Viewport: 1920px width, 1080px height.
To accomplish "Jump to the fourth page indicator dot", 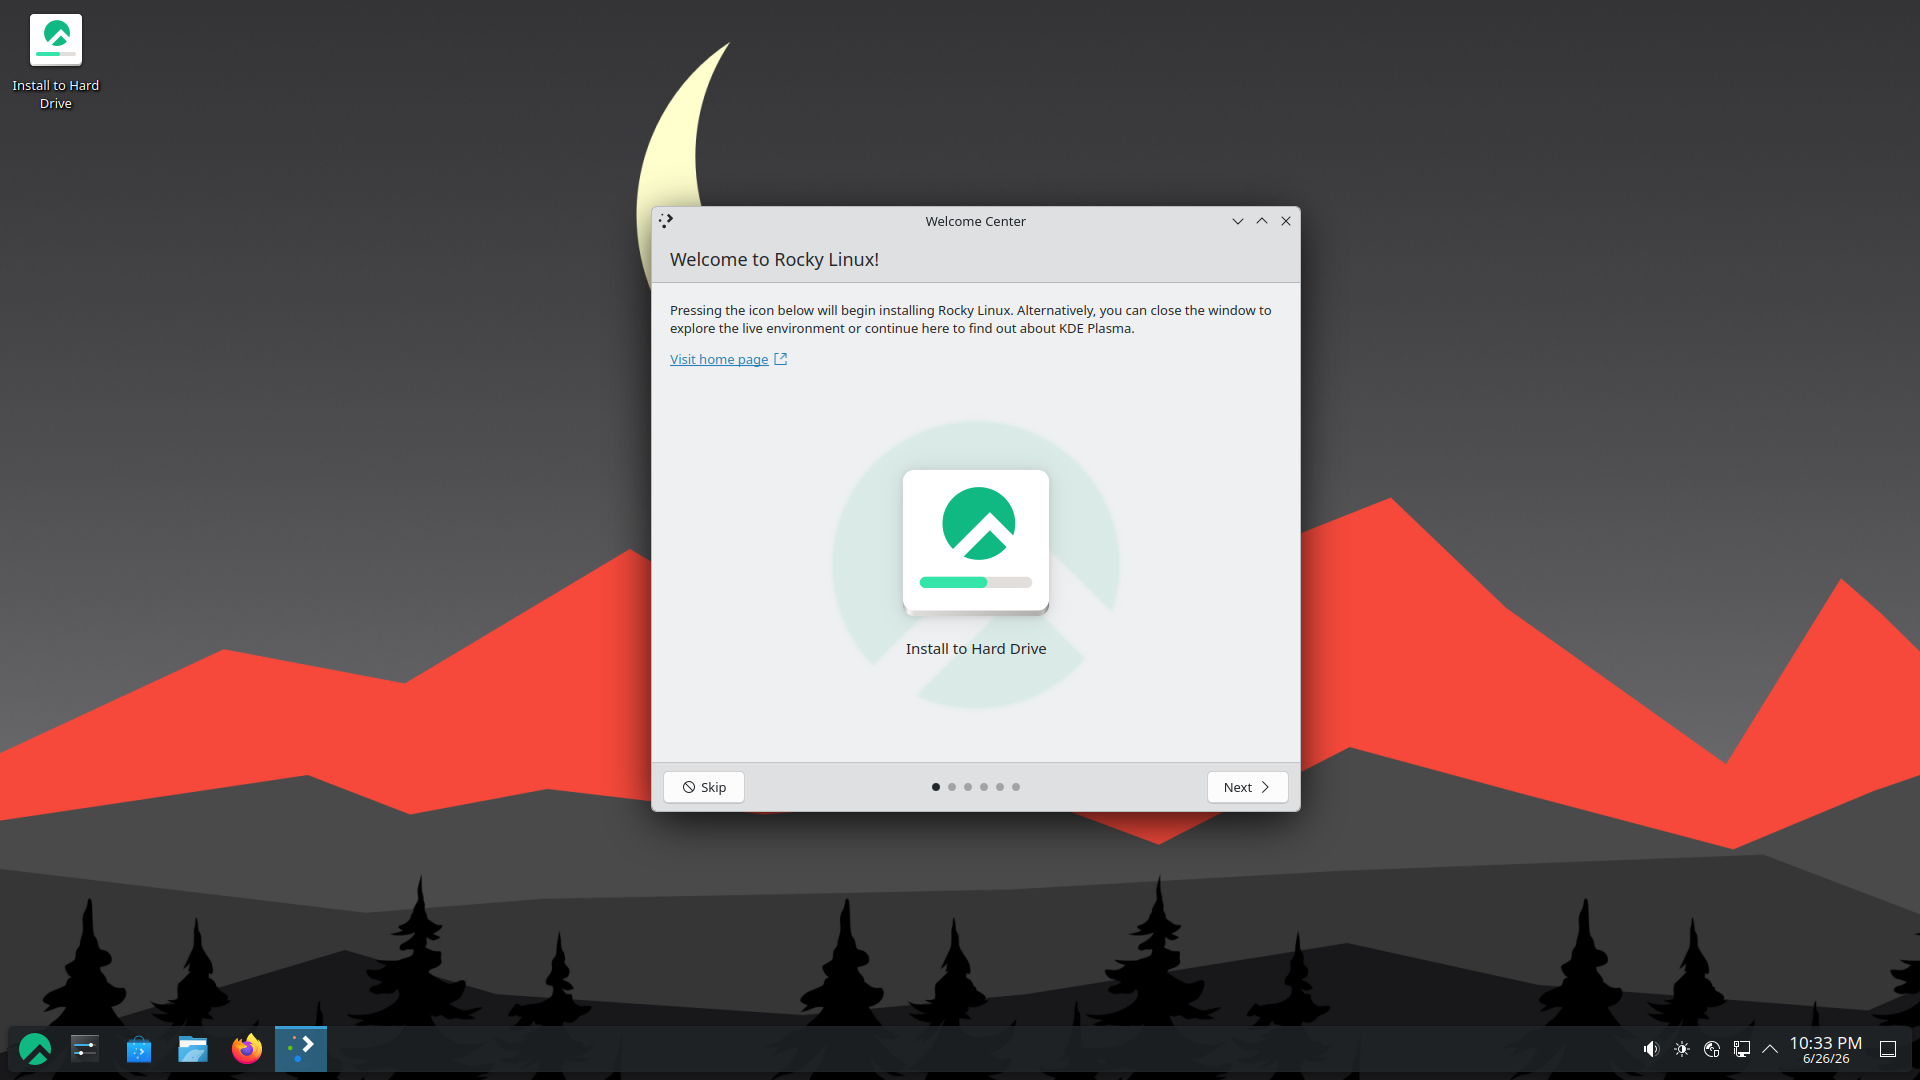I will [x=984, y=787].
